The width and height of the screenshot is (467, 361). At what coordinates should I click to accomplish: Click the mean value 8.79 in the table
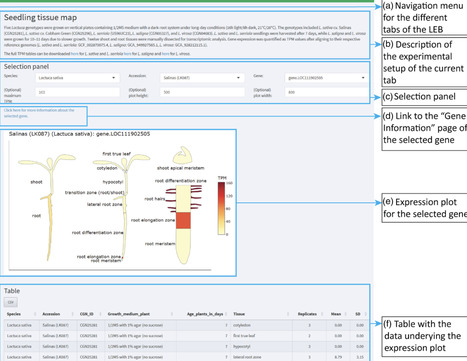point(338,357)
